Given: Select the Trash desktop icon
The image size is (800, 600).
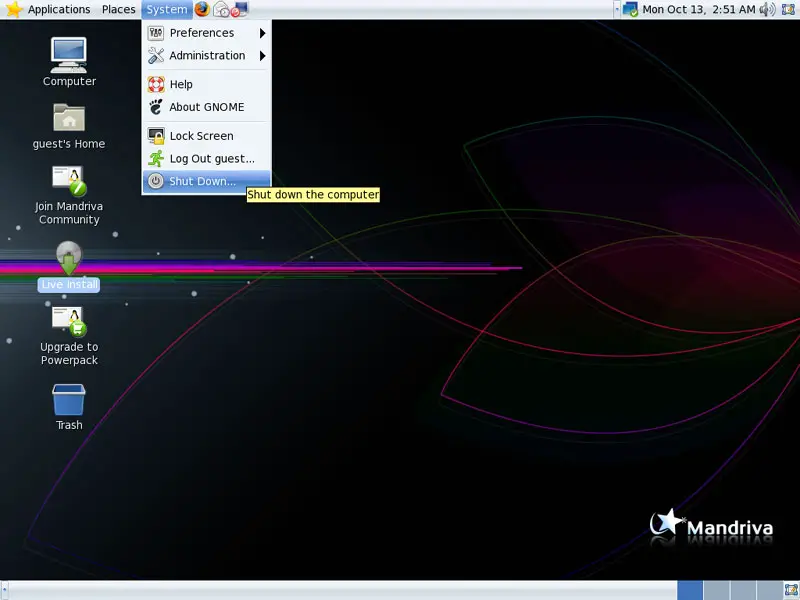Looking at the screenshot, I should coord(69,399).
